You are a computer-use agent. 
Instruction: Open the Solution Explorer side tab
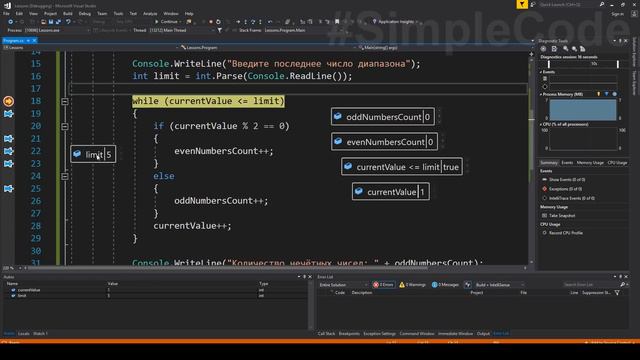pos(634,52)
